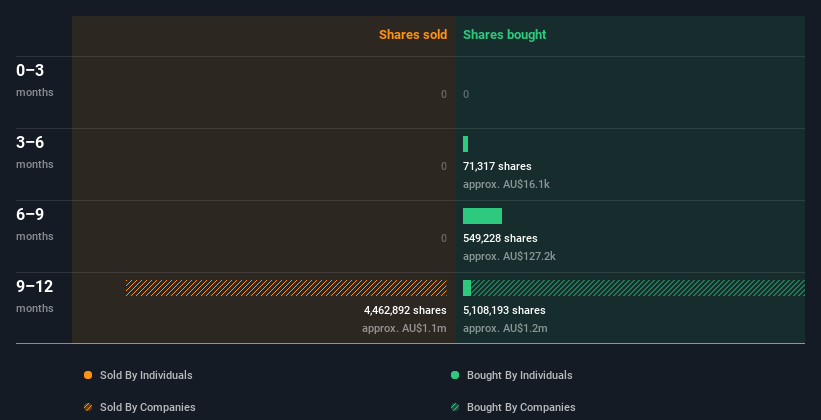Select the Shares sold column header
This screenshot has height=420, width=821.
(x=413, y=35)
